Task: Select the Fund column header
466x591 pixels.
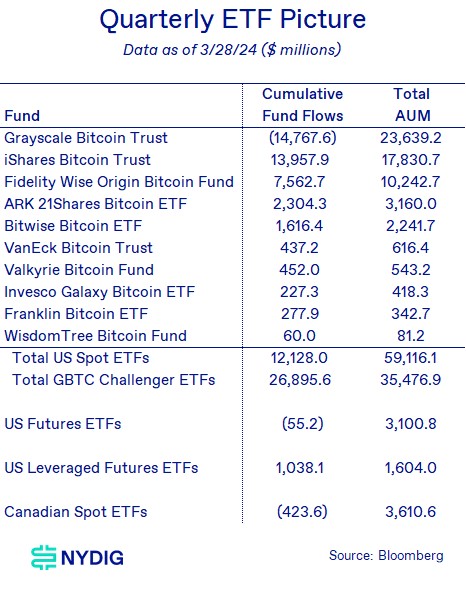Action: point(22,116)
